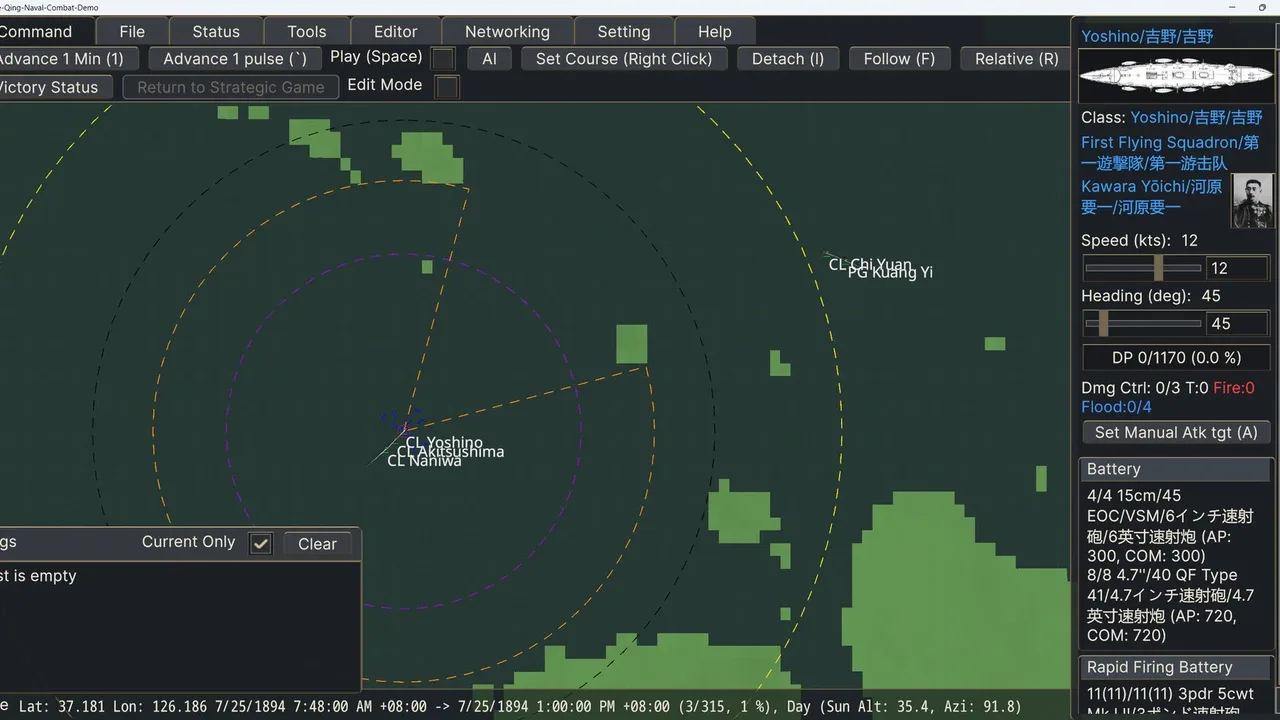
Task: Click the Speed value input field
Action: point(1238,268)
